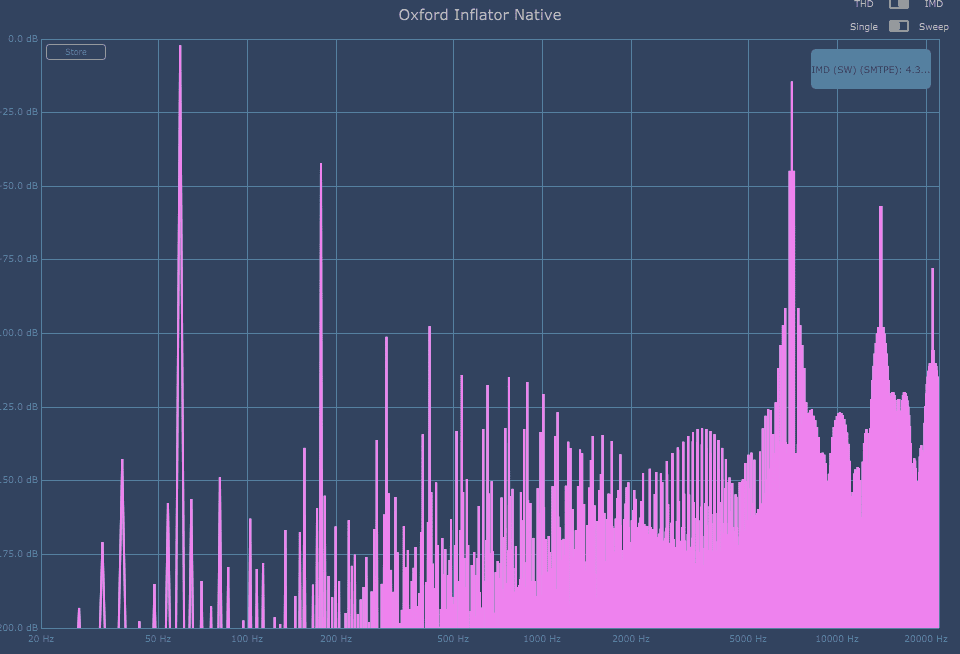Click the 20 Hz axis label
The image size is (960, 654).
coord(41,639)
